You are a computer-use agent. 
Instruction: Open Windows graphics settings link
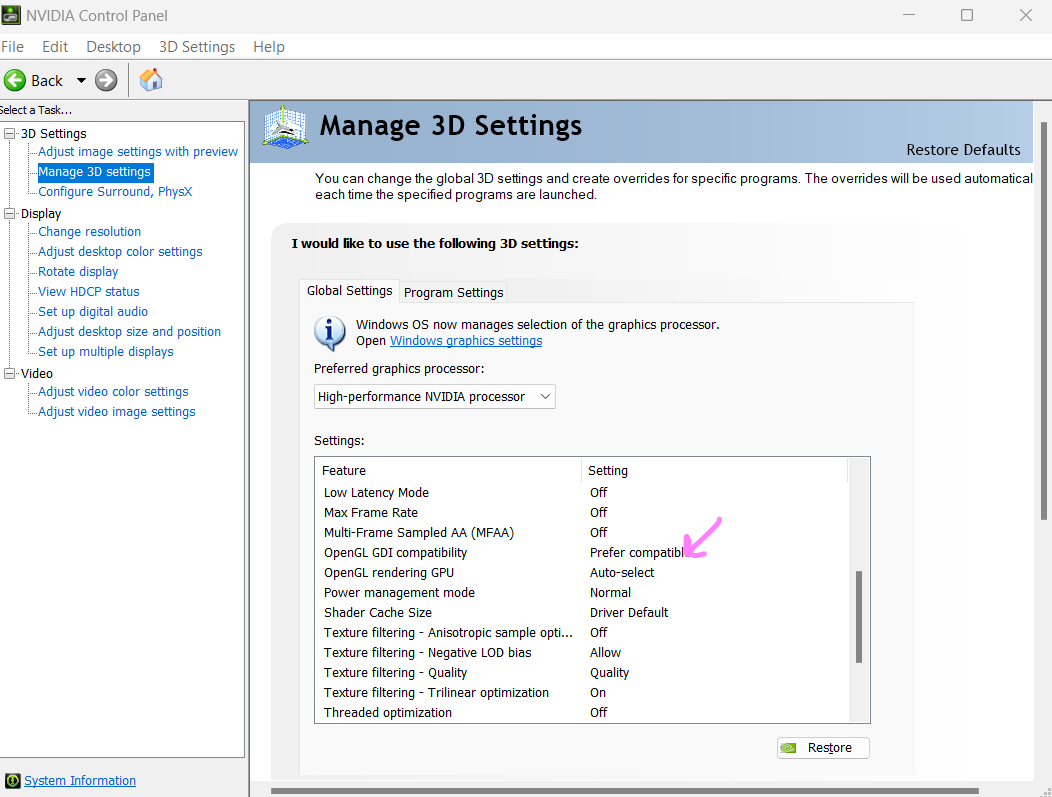(x=466, y=341)
